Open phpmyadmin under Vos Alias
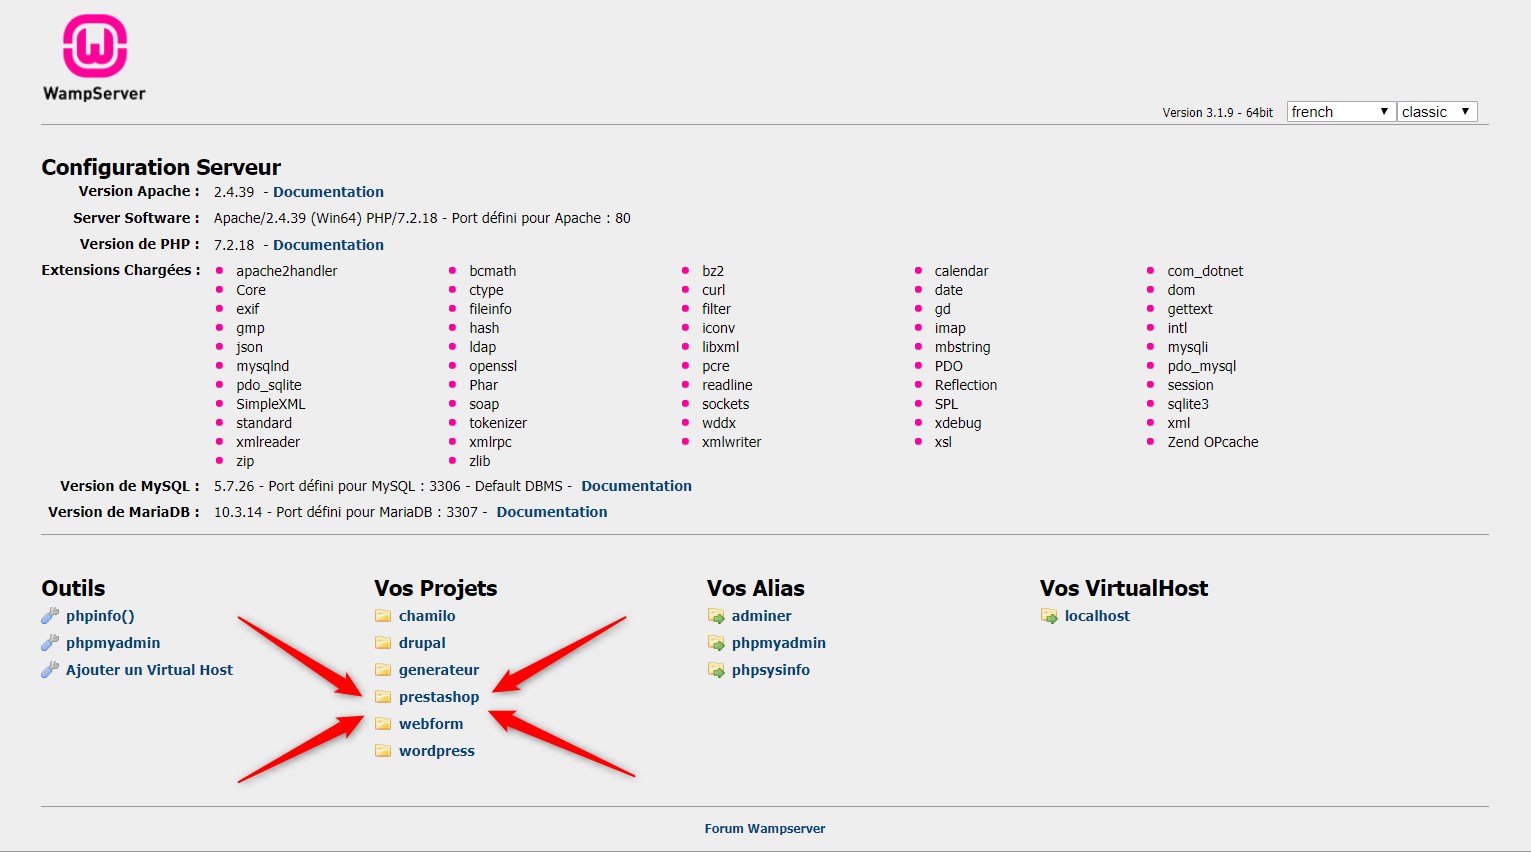 tap(779, 643)
